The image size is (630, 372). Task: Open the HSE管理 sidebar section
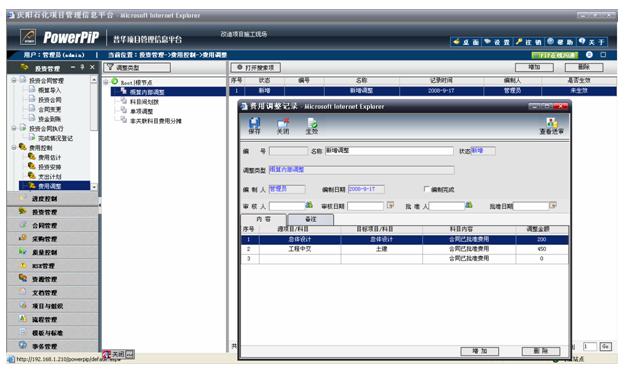(x=52, y=266)
